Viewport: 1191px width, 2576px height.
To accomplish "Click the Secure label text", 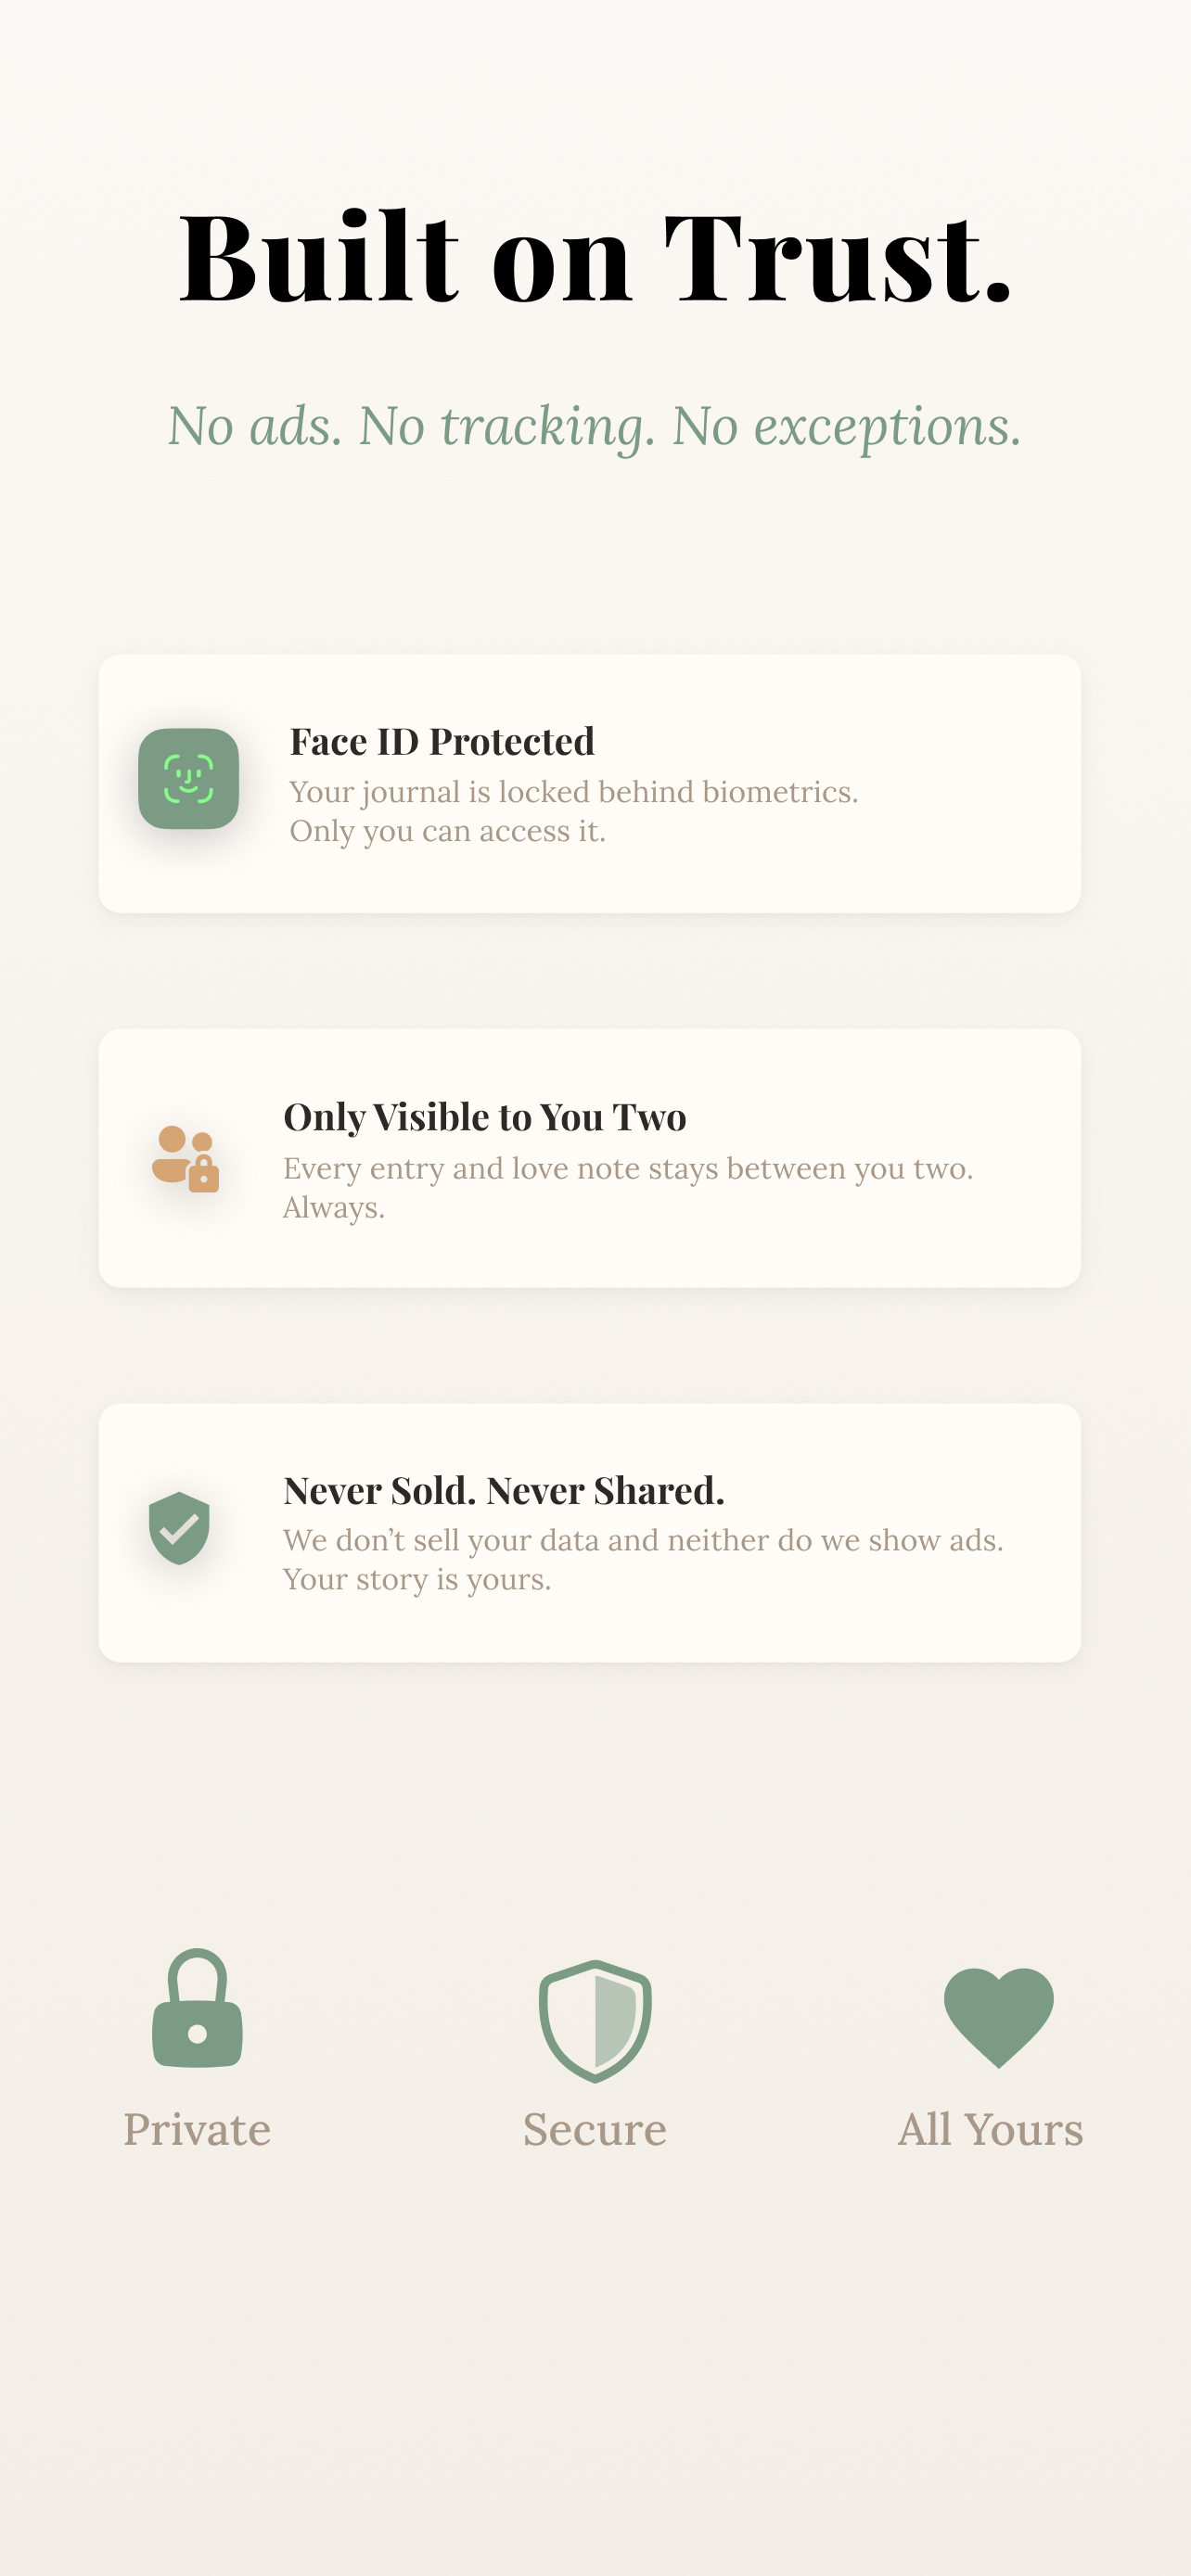I will [594, 2128].
